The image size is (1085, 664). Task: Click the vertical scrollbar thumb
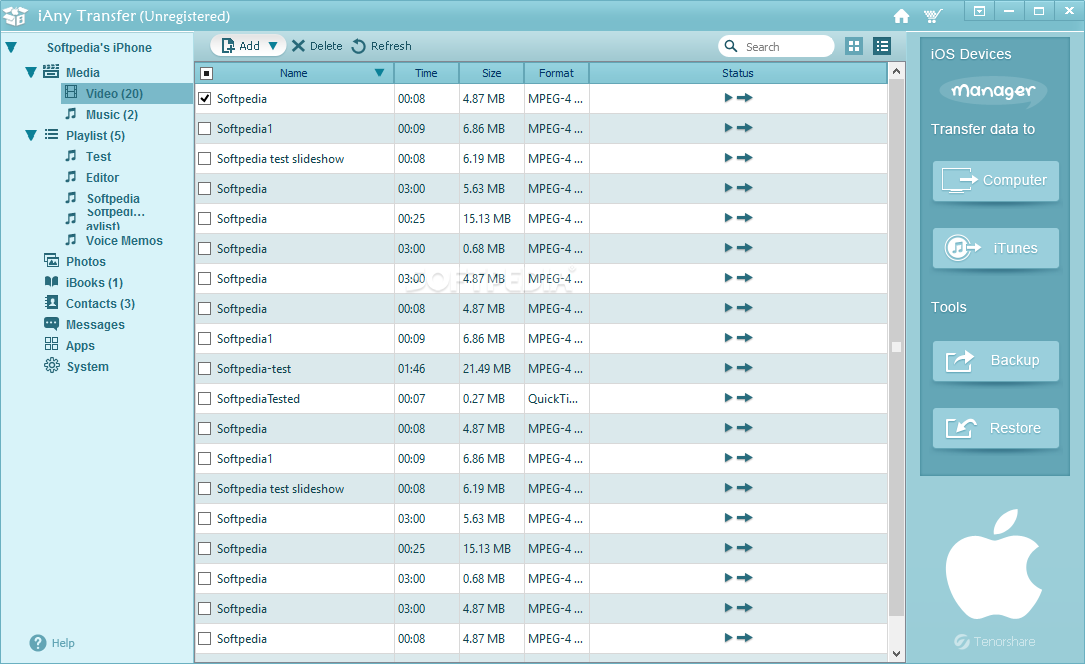(896, 347)
